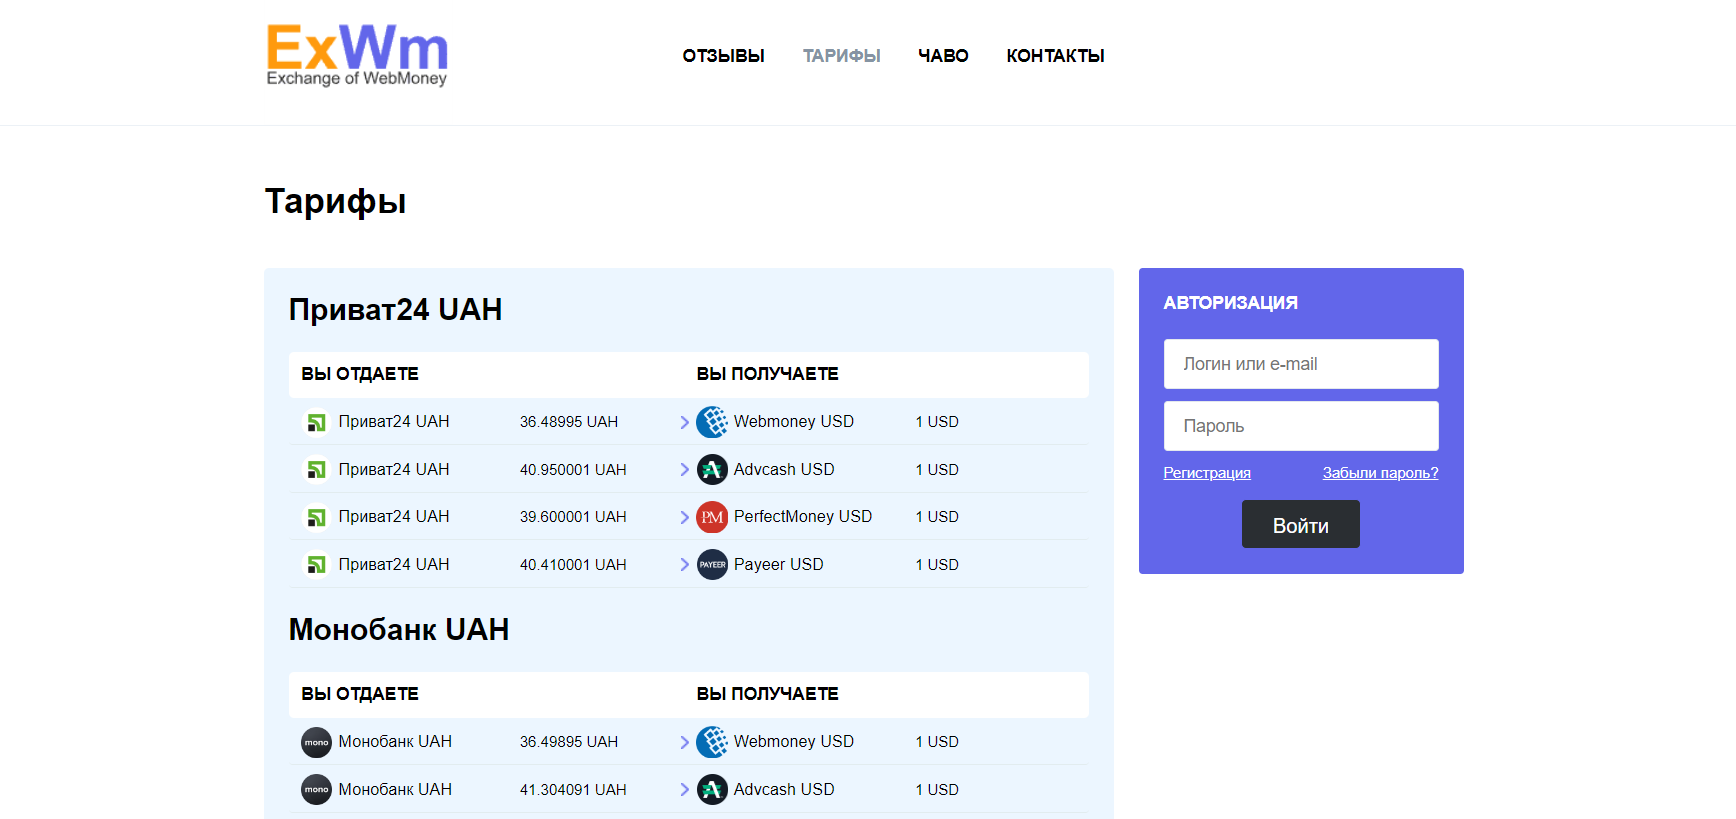
Task: Click the 40.410001 UAH value
Action: (573, 565)
